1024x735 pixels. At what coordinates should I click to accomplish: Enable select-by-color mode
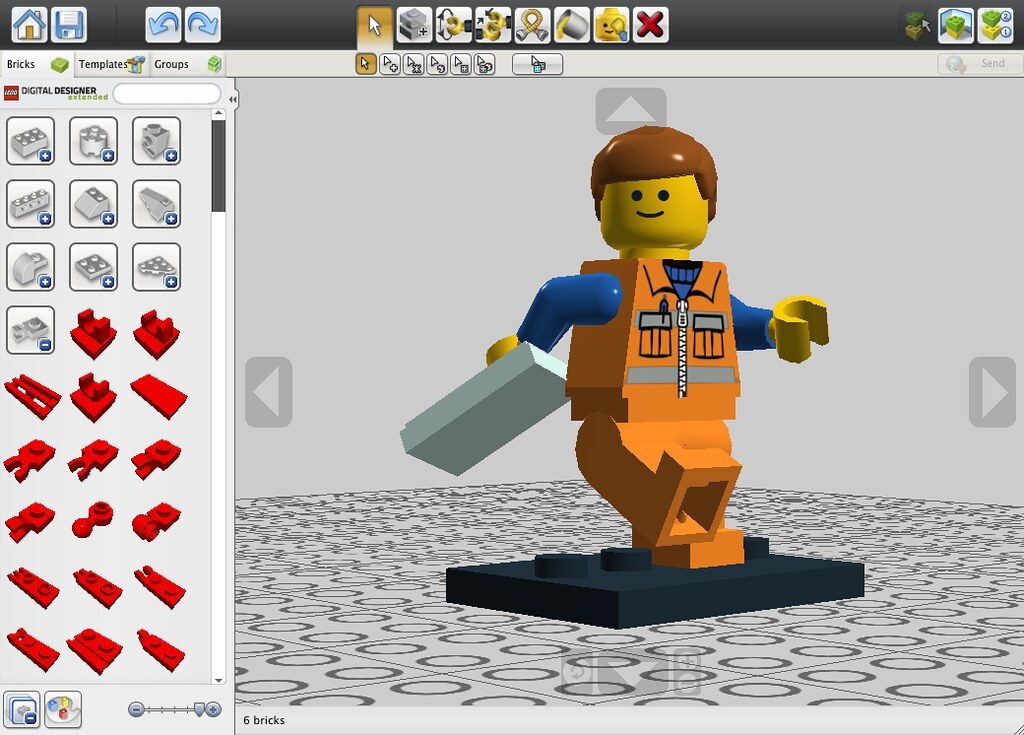tap(437, 64)
